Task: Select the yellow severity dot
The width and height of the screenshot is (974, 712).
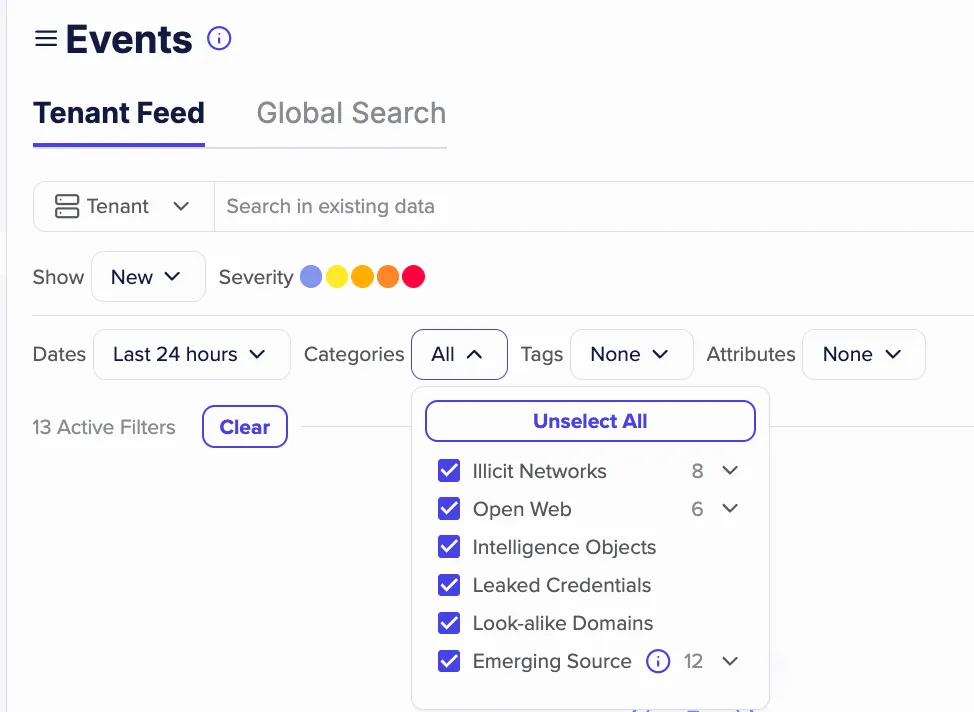Action: point(337,276)
